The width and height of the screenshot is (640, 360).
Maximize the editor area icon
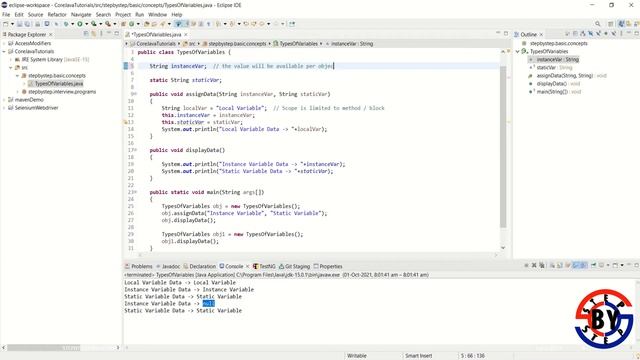point(506,34)
